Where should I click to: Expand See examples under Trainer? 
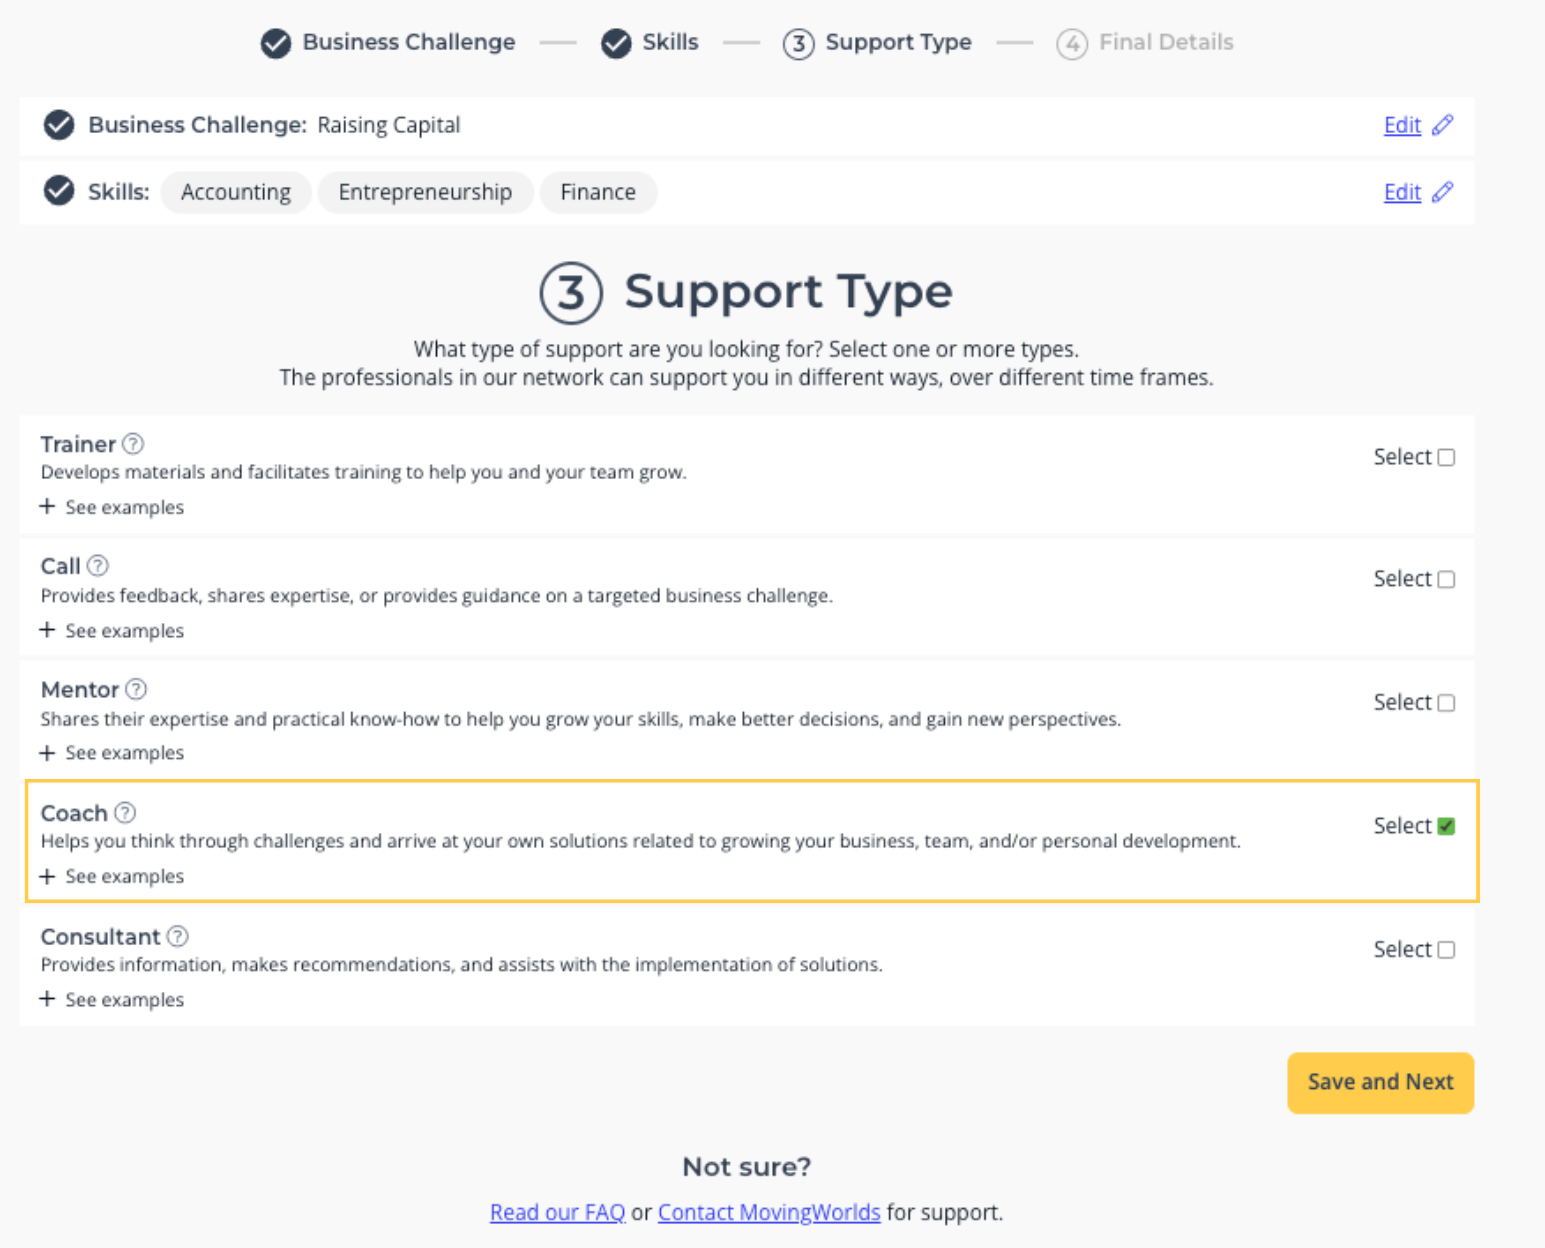coord(112,507)
